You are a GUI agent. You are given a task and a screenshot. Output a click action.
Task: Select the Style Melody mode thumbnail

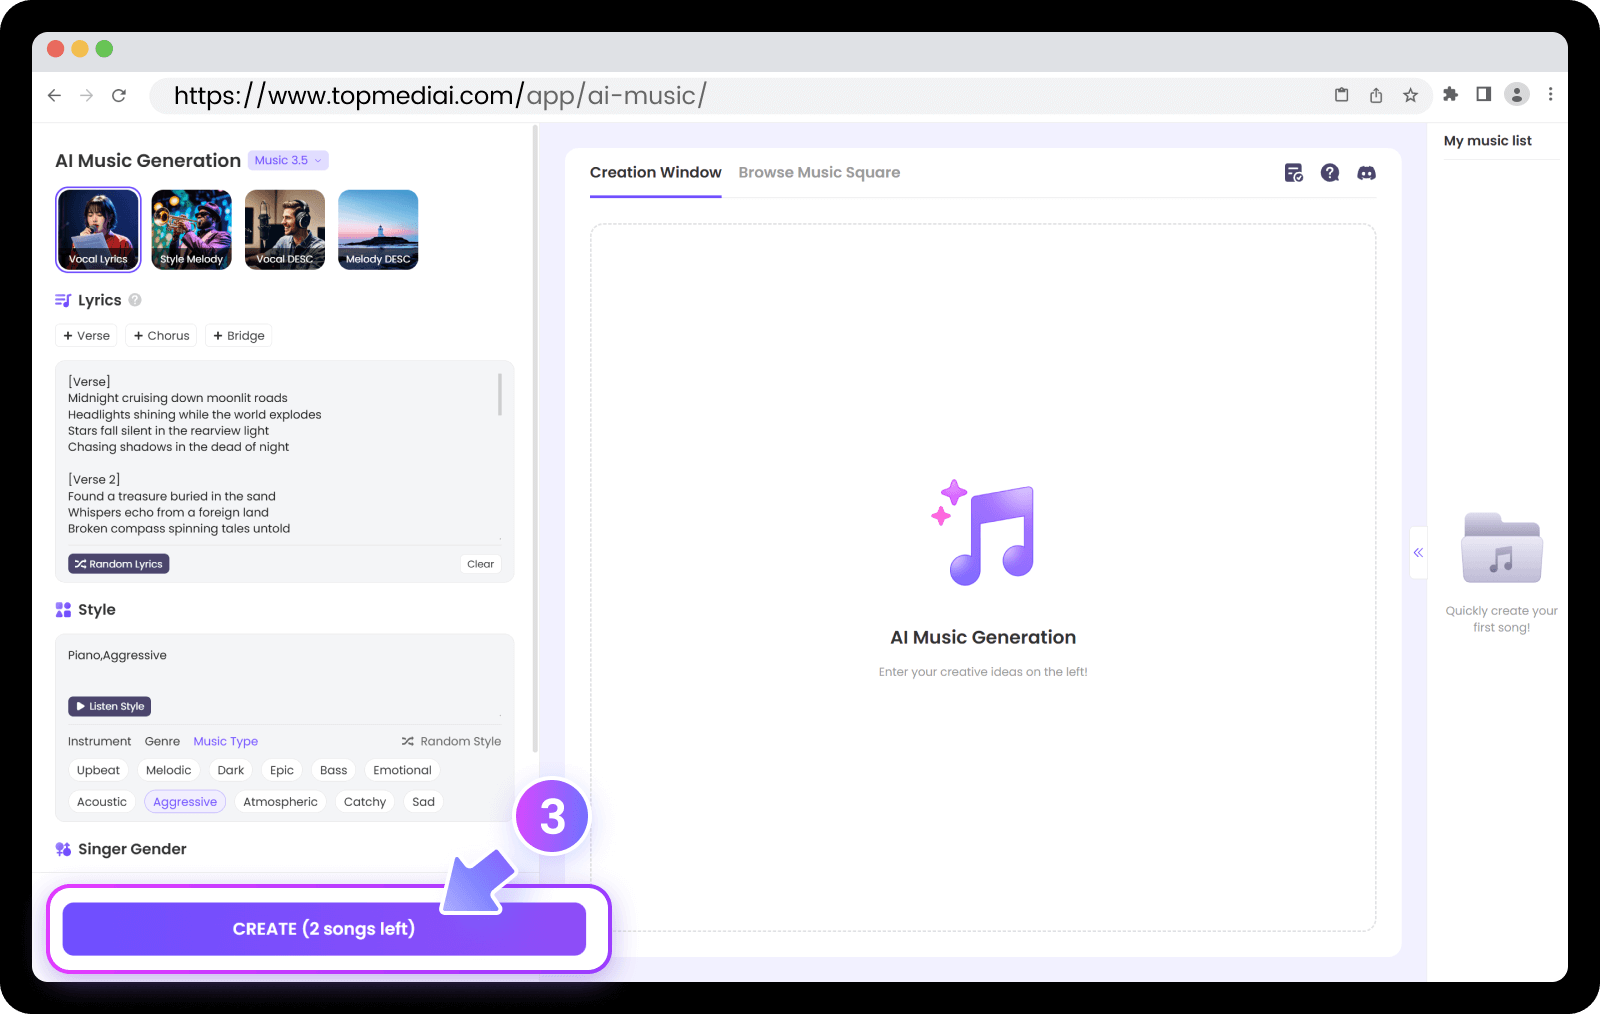click(192, 230)
